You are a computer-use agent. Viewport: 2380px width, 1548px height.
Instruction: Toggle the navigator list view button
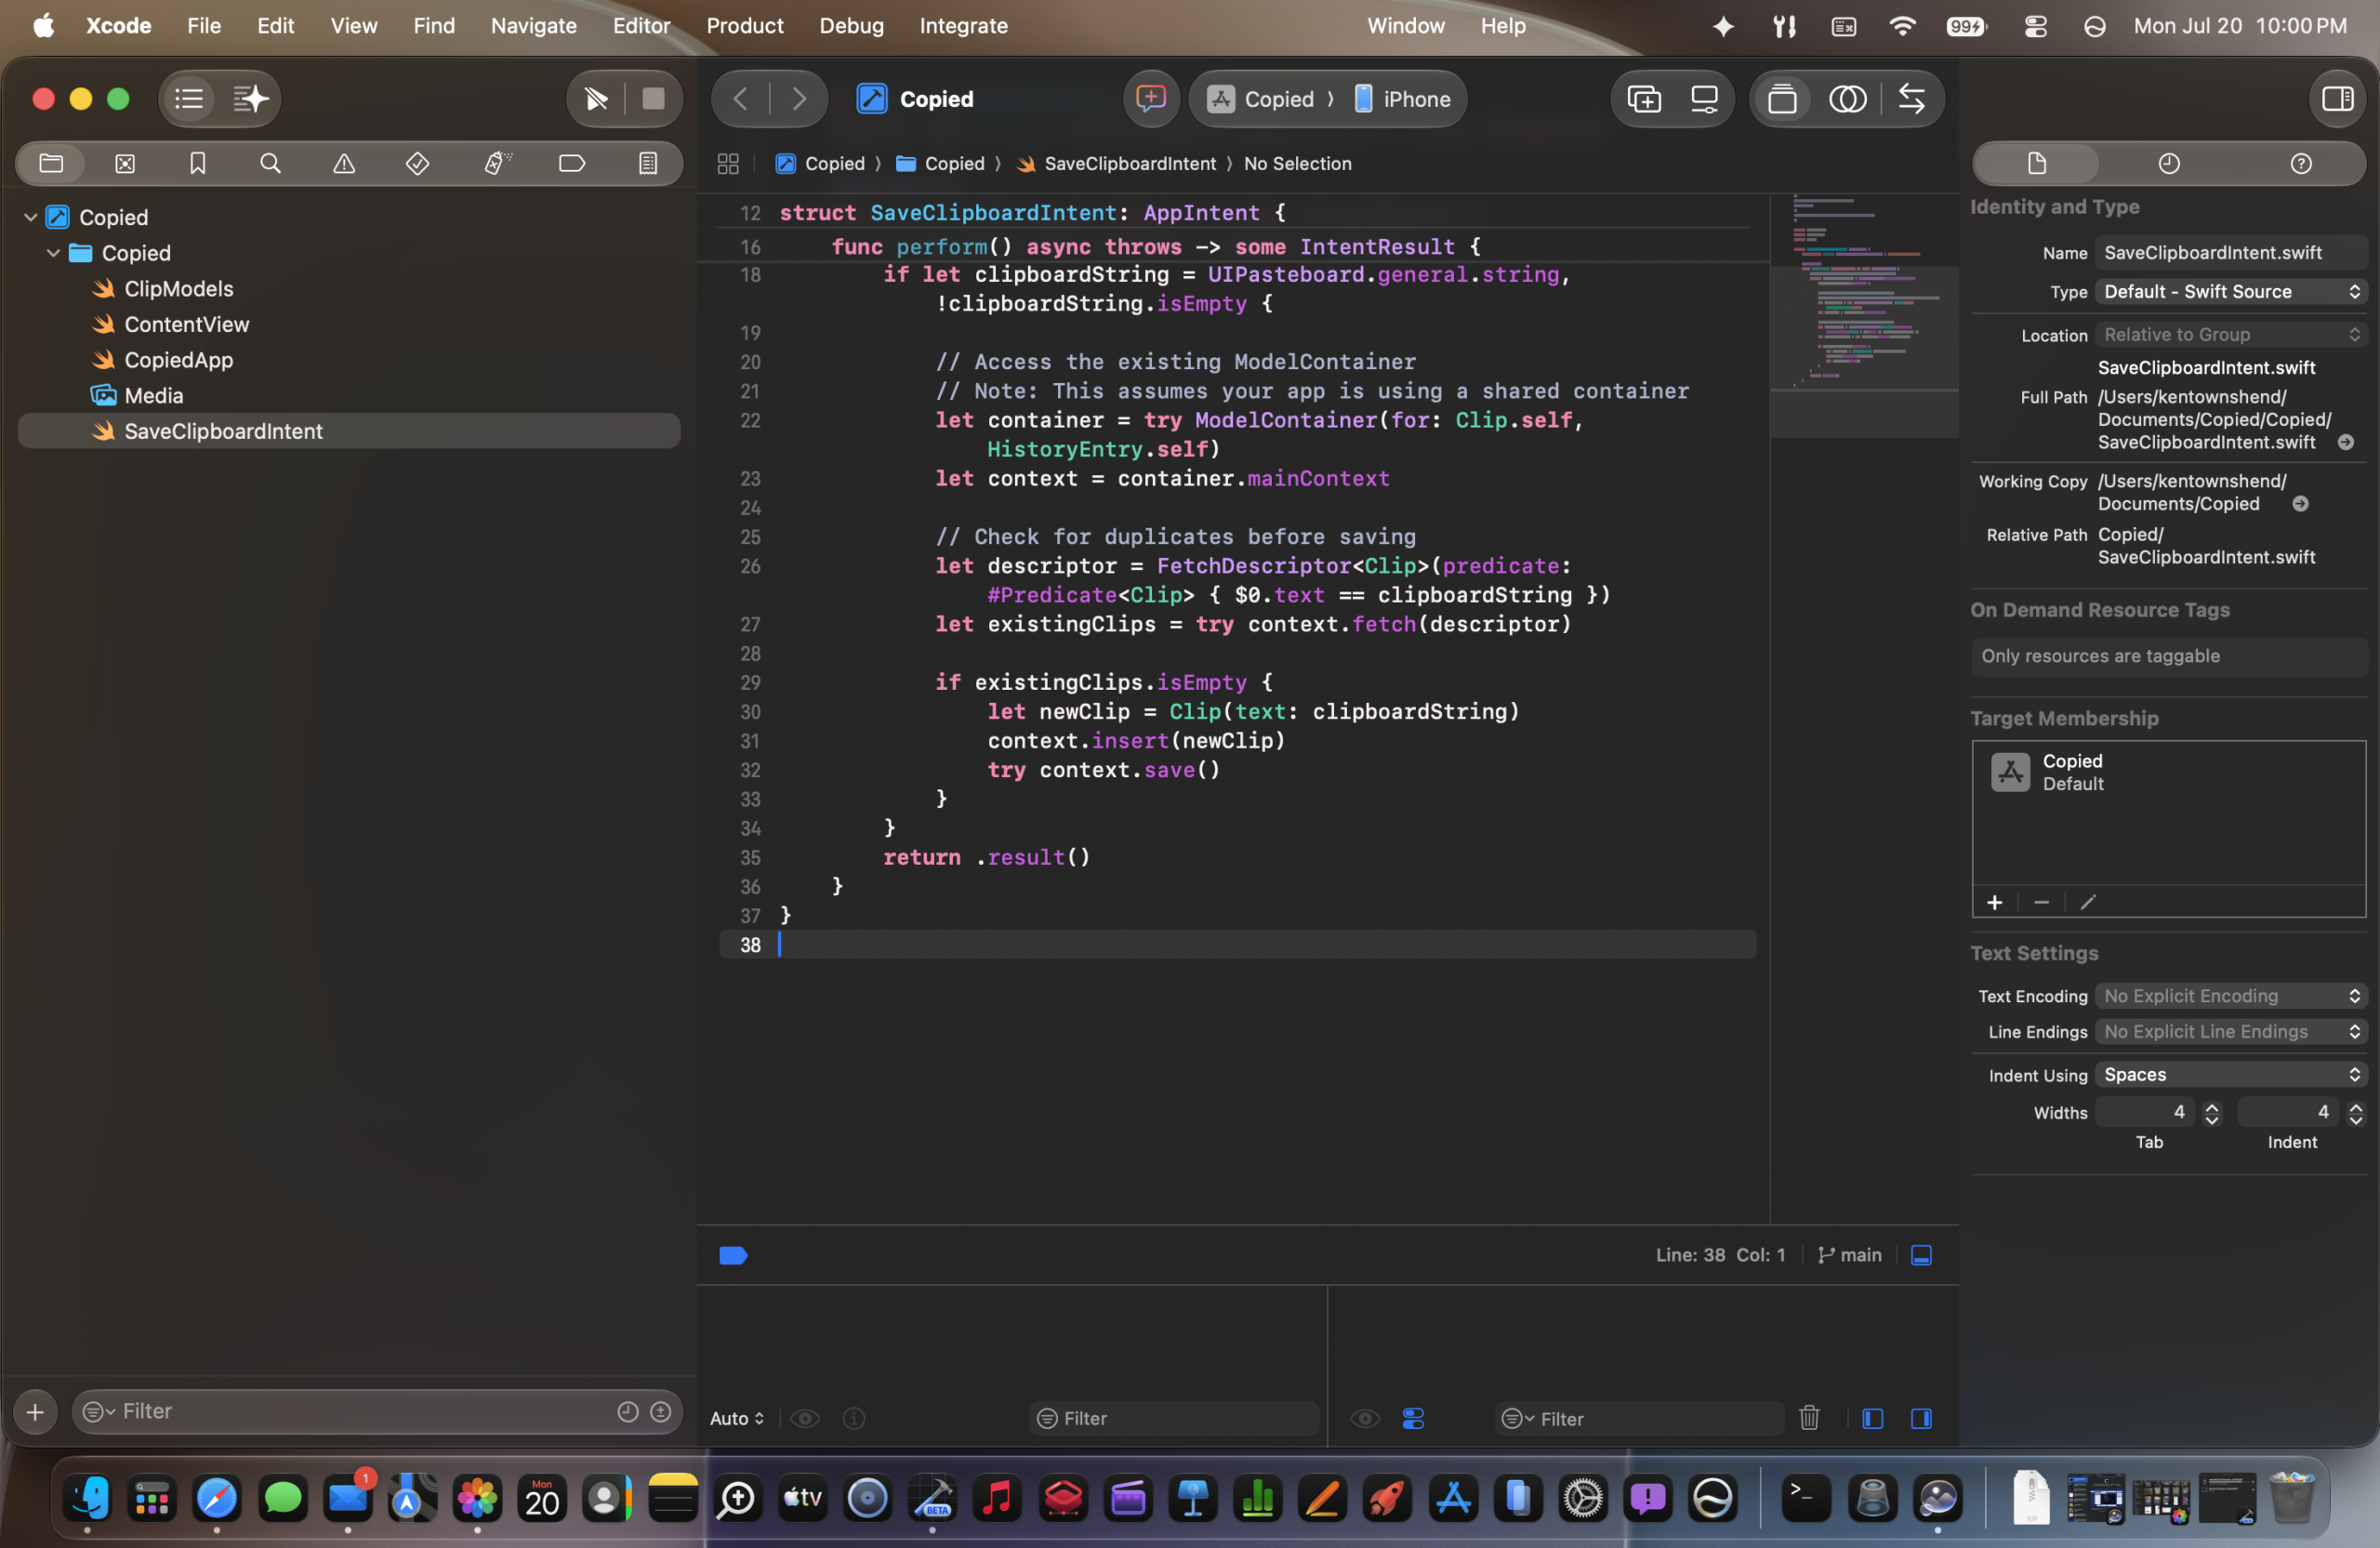point(189,99)
